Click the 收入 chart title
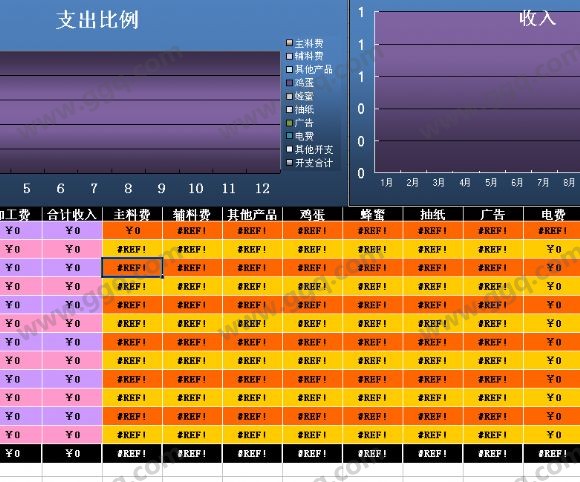580x482 pixels. point(537,17)
